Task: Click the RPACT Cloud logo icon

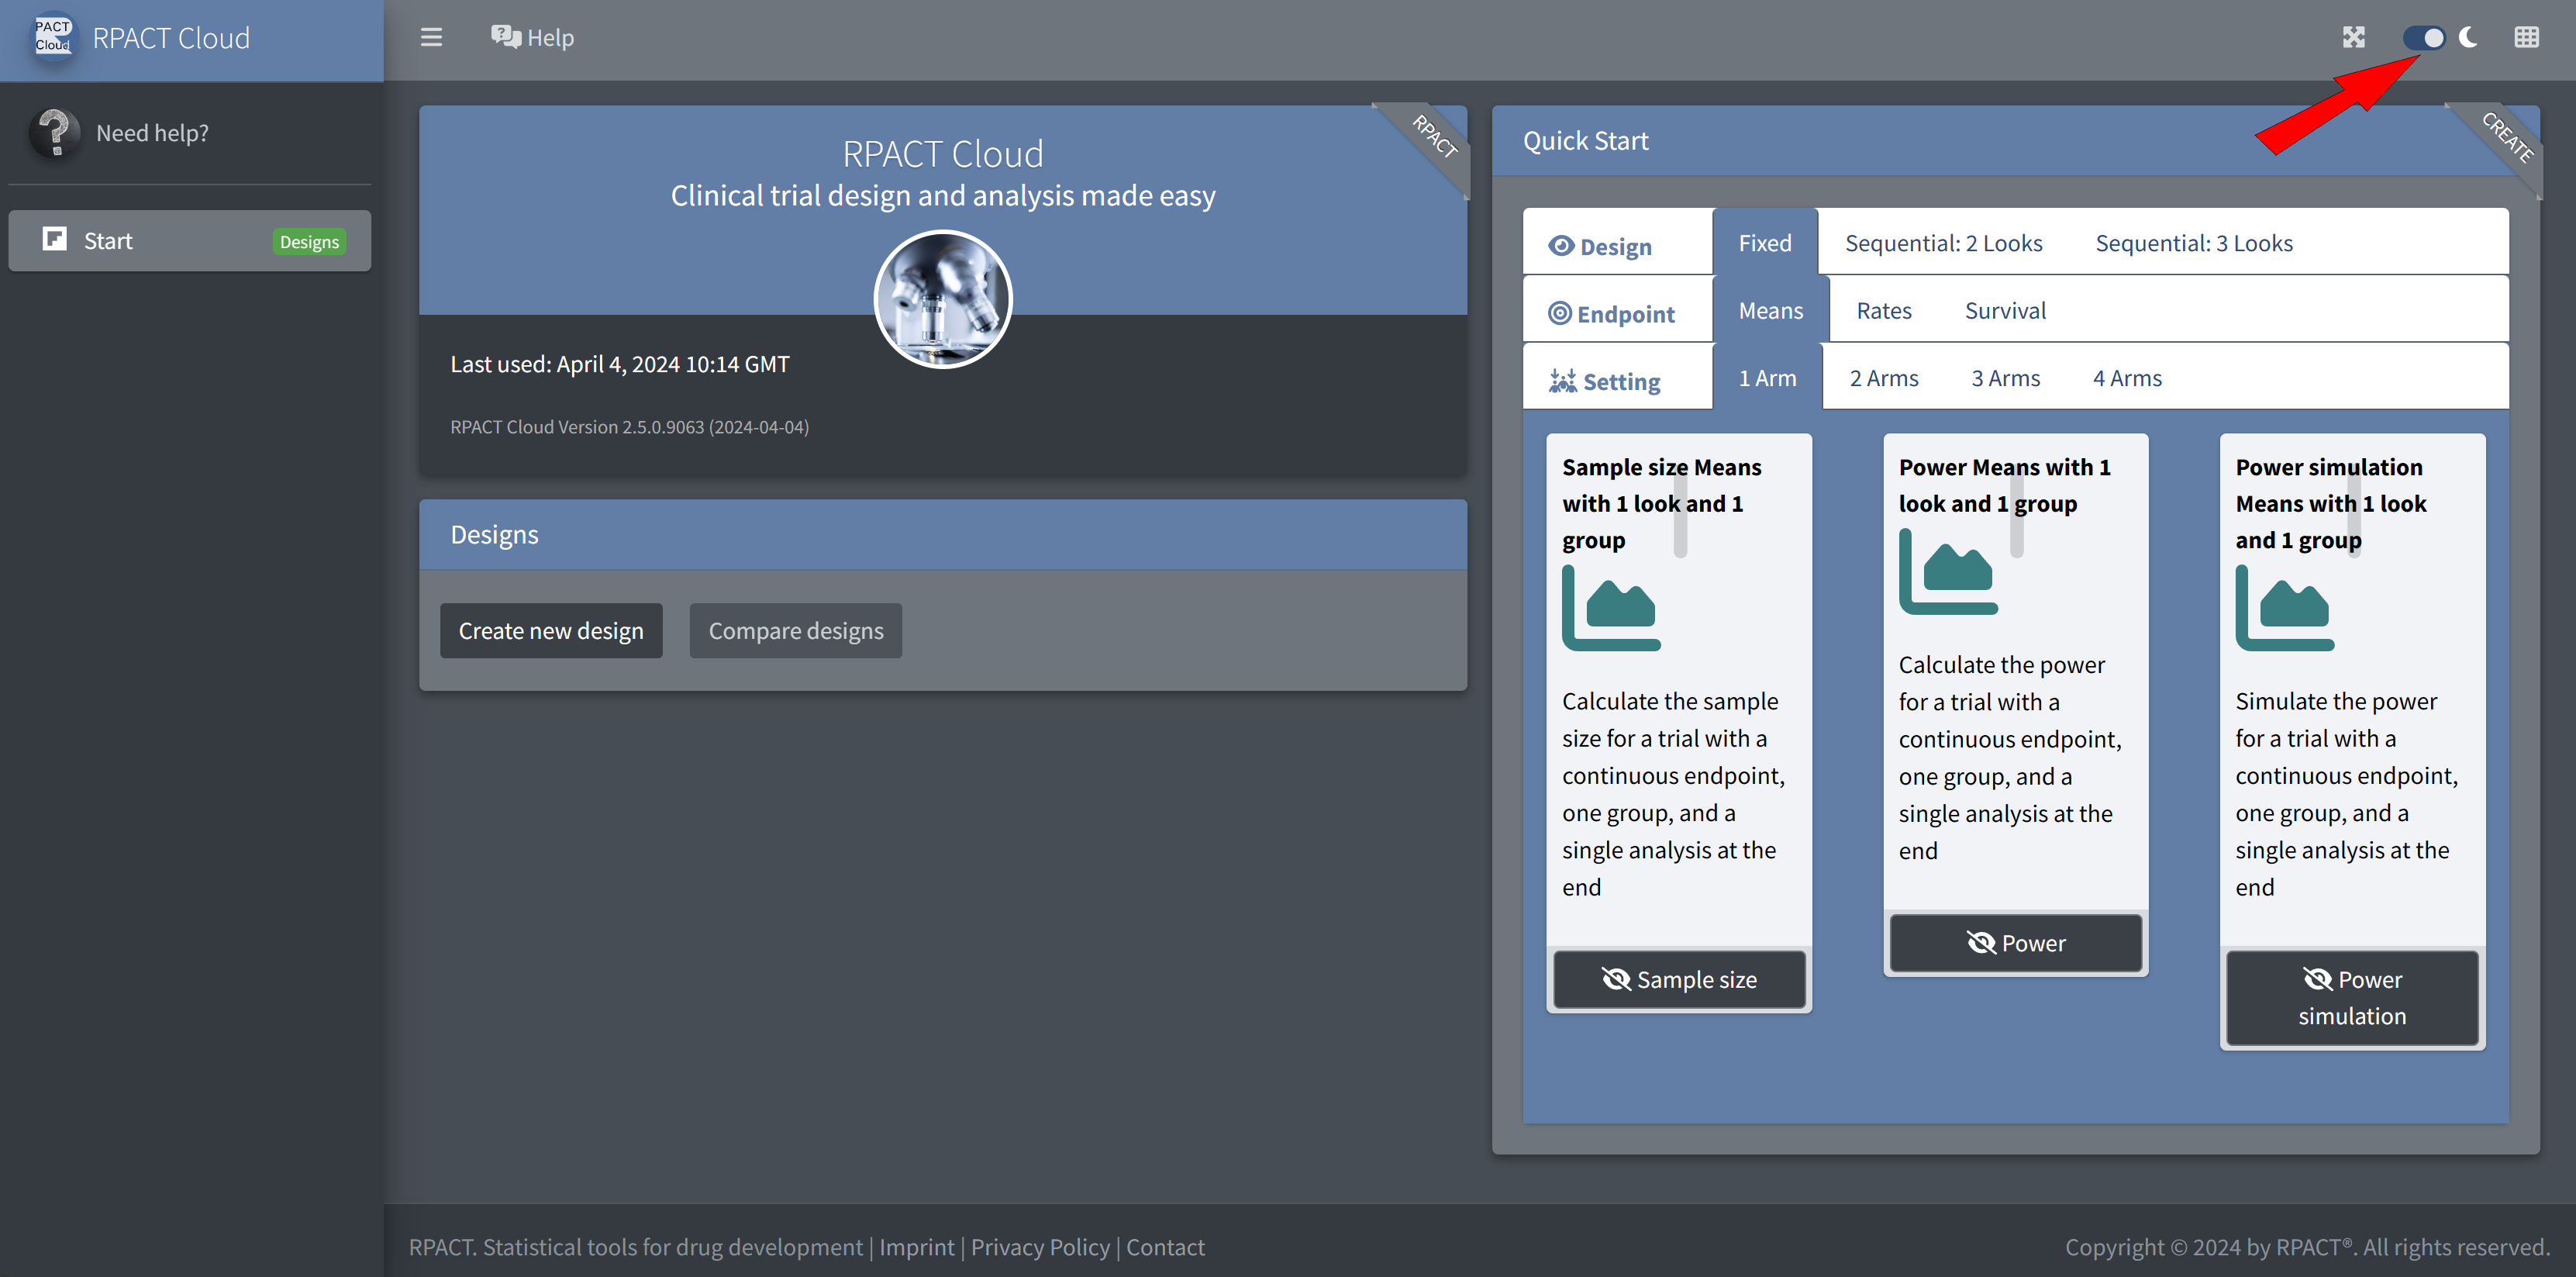Action: pos(53,37)
